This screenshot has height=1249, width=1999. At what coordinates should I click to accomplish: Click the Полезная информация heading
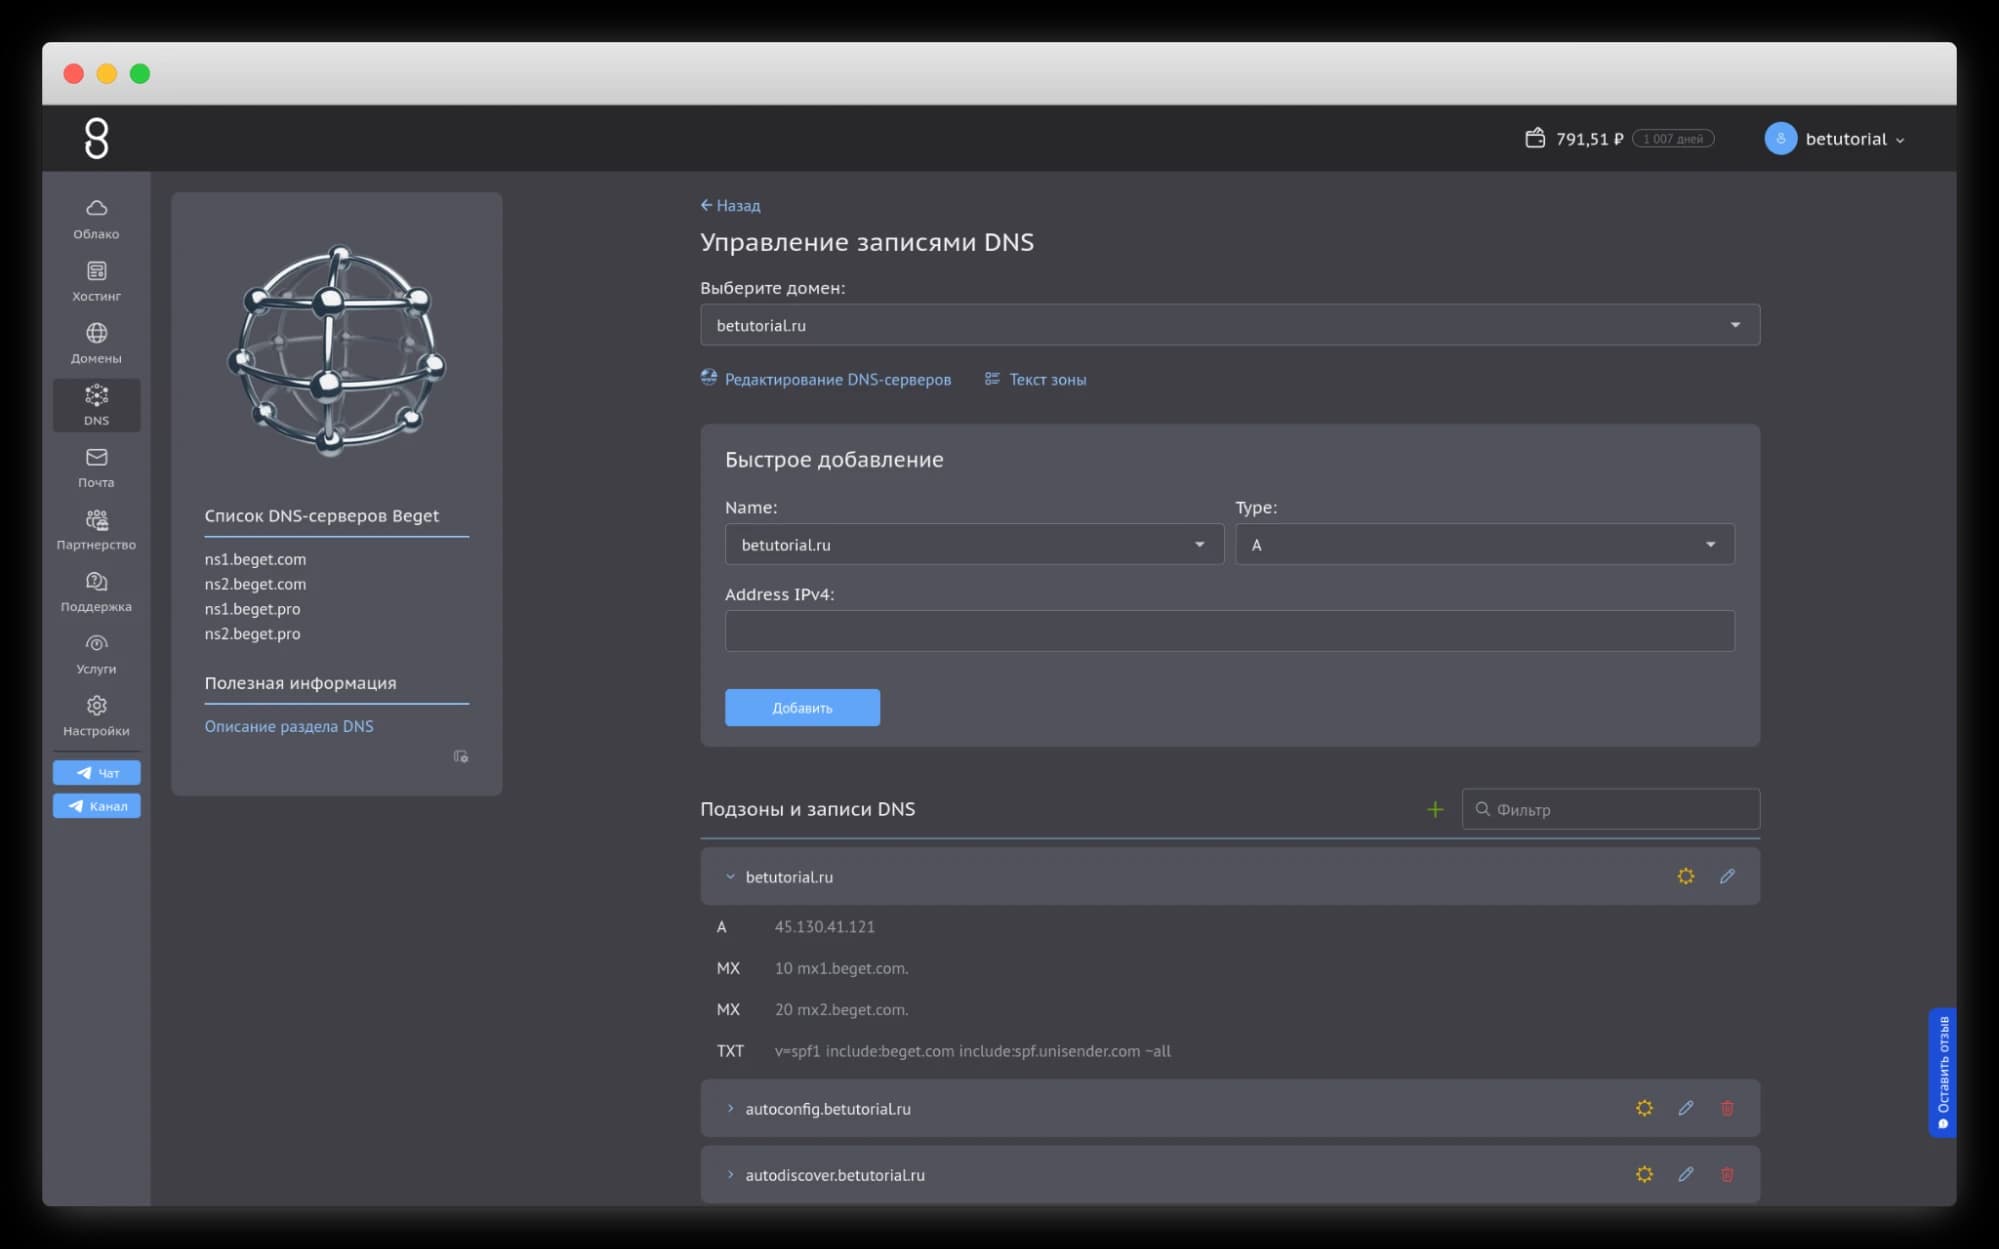coord(300,683)
